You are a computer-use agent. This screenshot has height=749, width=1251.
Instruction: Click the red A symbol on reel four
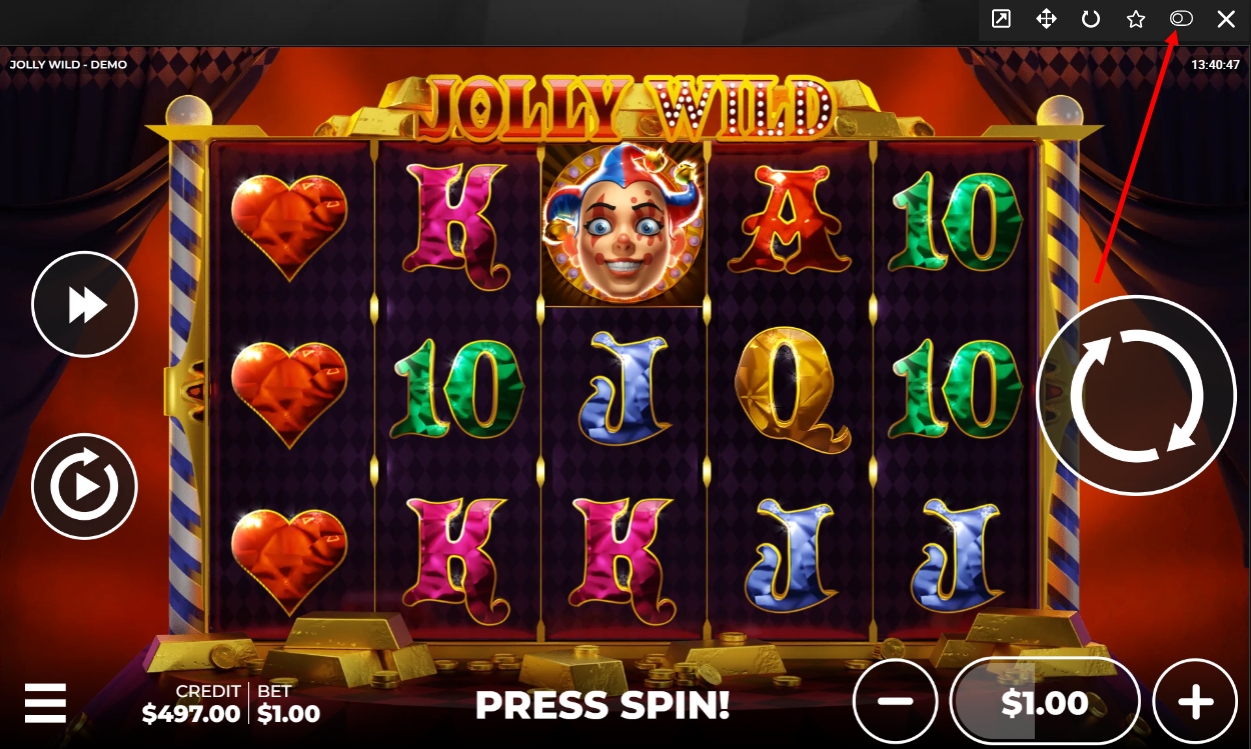pyautogui.click(x=790, y=220)
